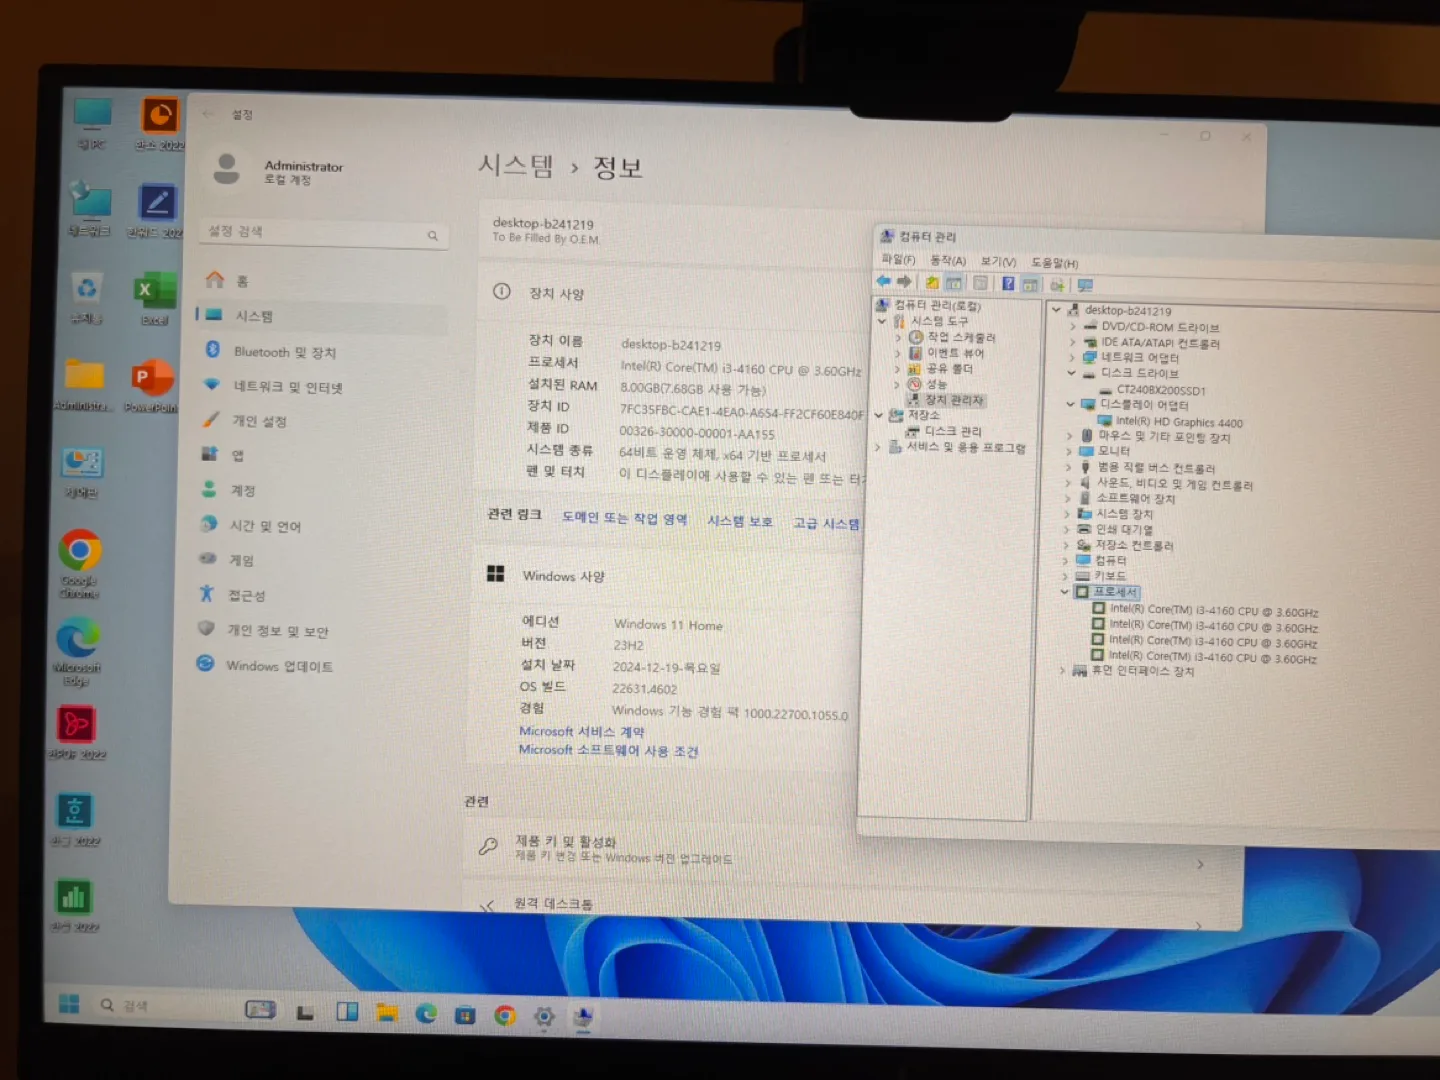The width and height of the screenshot is (1440, 1080).
Task: Collapse 디스크 드라이브 device category
Action: click(1071, 373)
